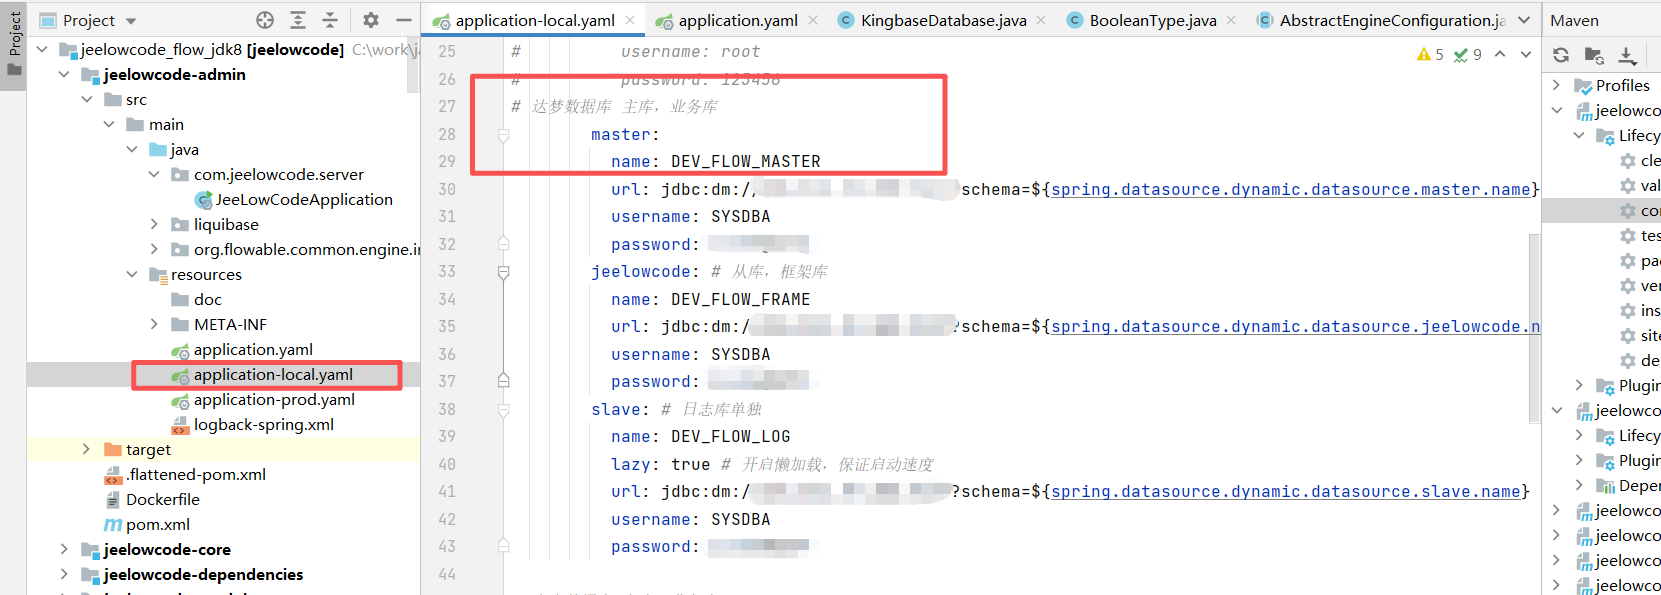Close the application-local.yaml tab

coord(630,20)
